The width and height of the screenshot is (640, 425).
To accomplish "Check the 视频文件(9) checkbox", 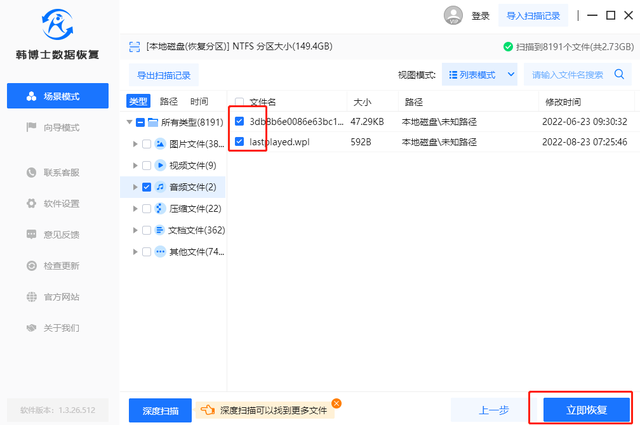I will pos(147,165).
